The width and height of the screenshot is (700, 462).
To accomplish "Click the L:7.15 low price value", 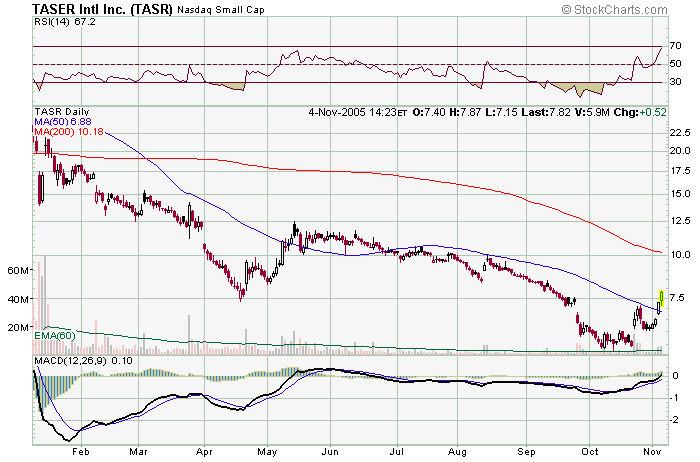I will (501, 112).
